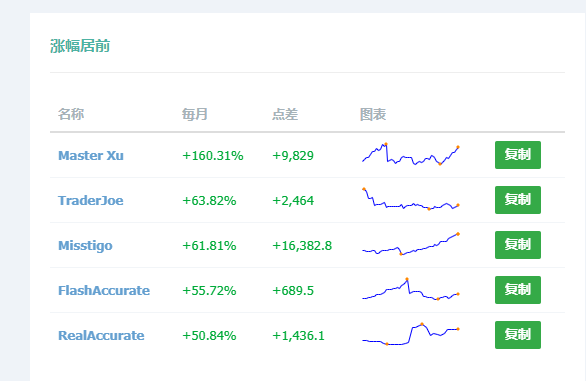
Task: Copy FlashAccurate using the 复制 button
Action: tap(518, 290)
